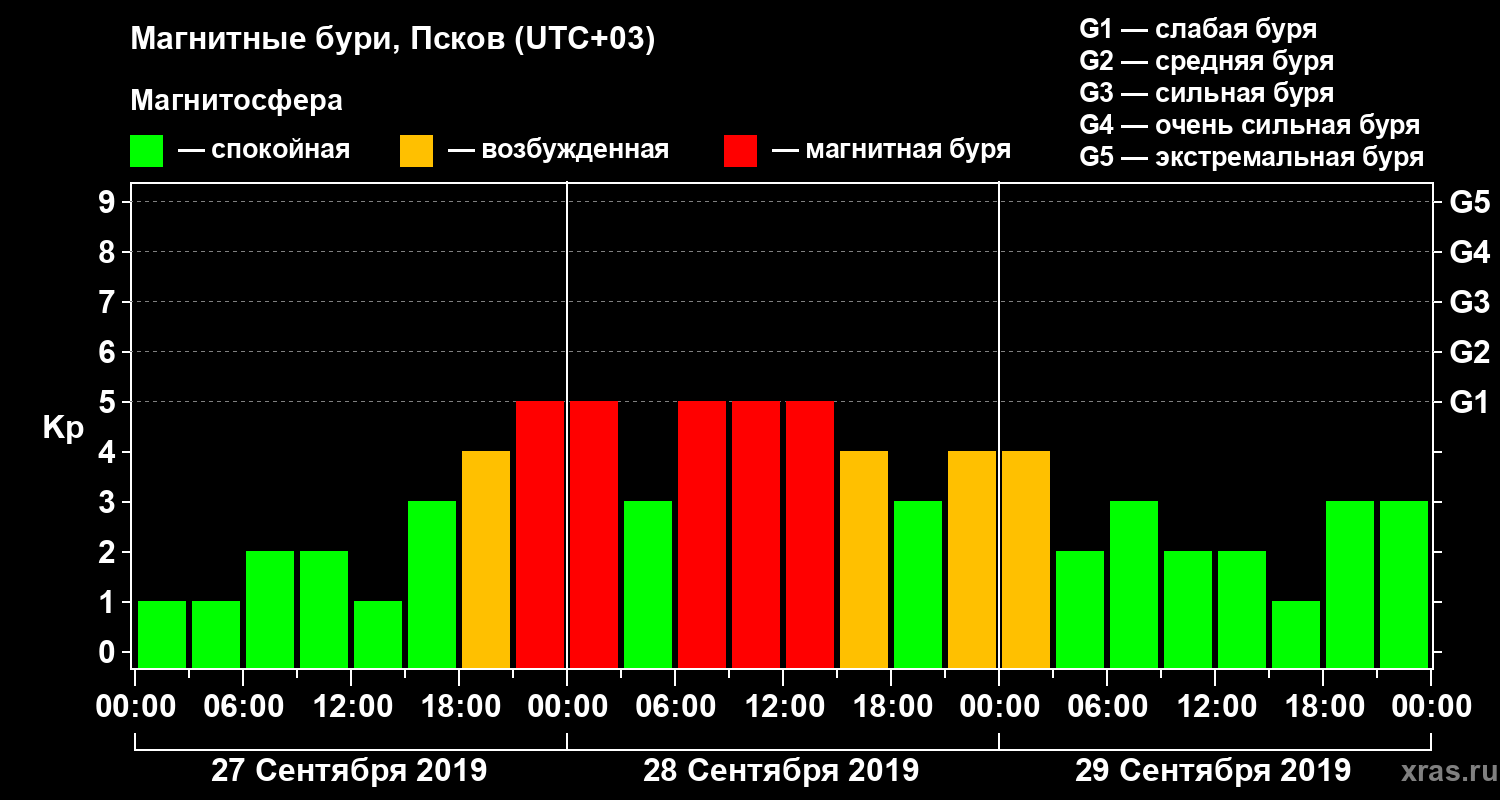Click the '29 Сентября 2019' date label
Screen dimensions: 1500x800
click(1213, 771)
